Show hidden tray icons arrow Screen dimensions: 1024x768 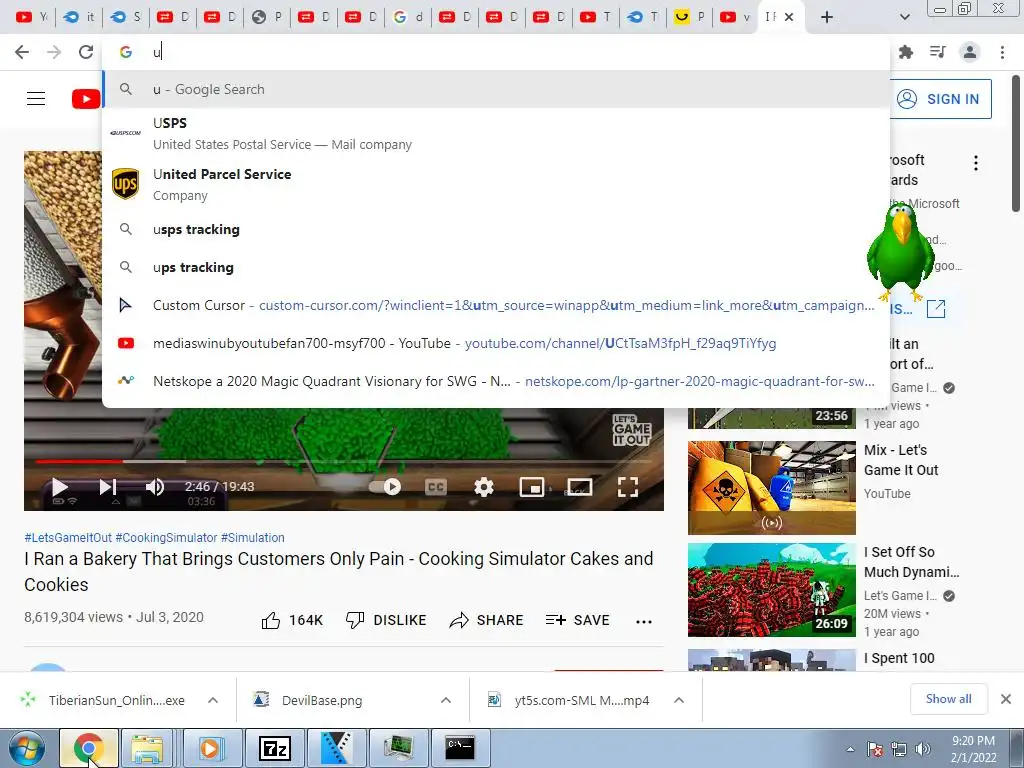point(850,749)
